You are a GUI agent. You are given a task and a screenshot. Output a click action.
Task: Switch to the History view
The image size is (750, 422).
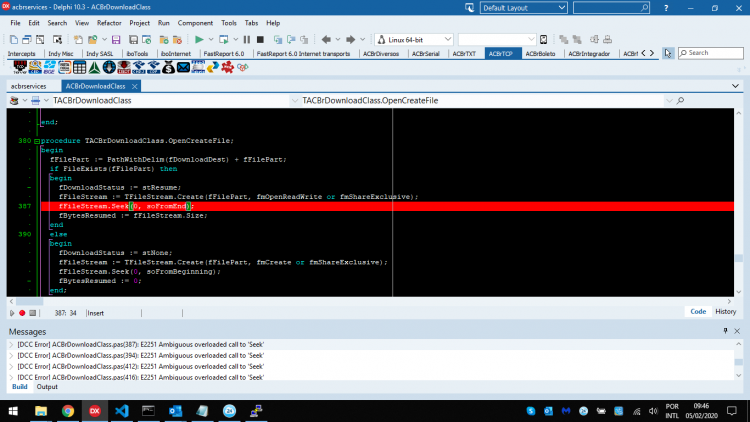725,311
